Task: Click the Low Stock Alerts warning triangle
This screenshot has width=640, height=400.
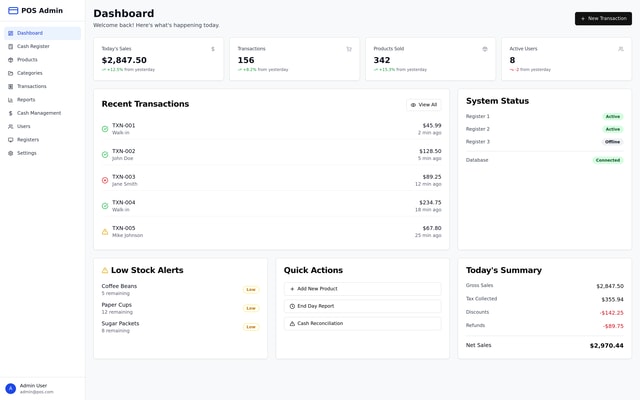Action: (x=105, y=270)
